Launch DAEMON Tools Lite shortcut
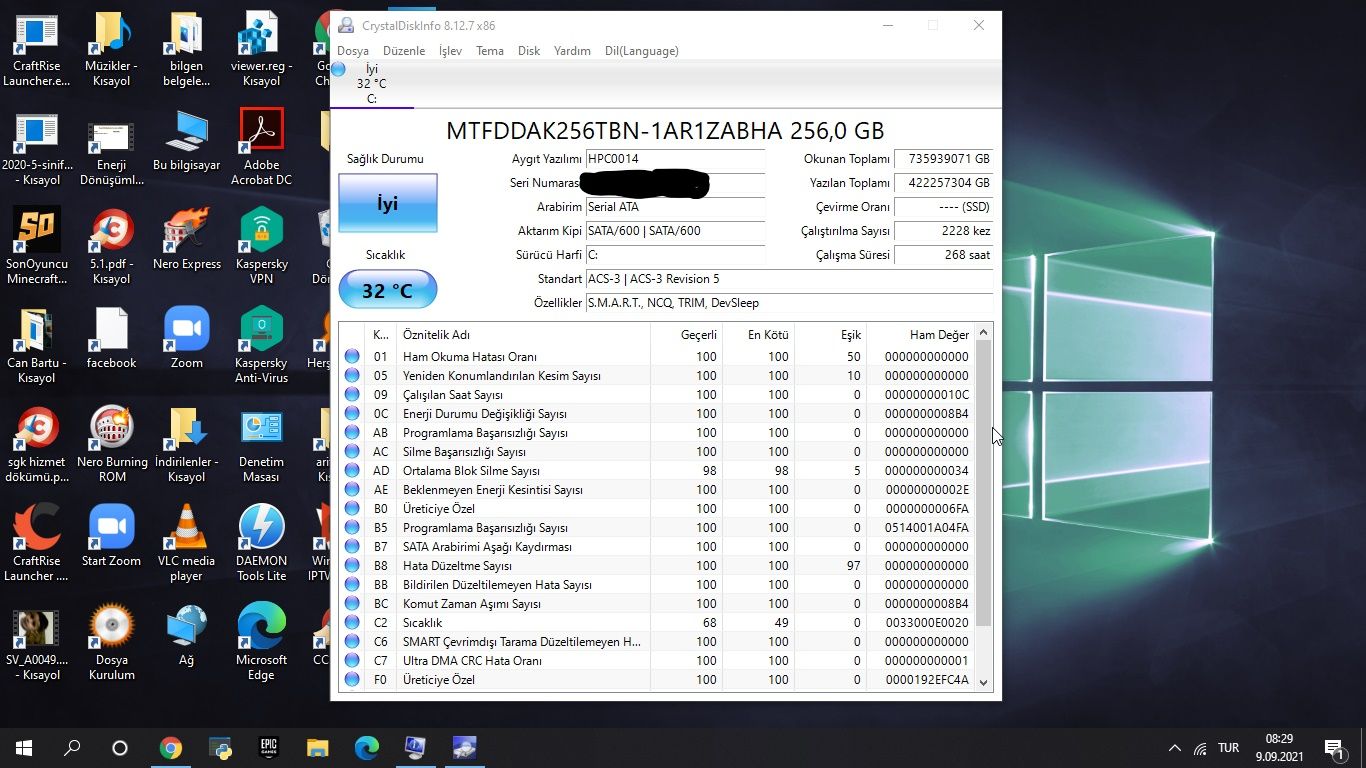This screenshot has width=1366, height=768. 261,528
